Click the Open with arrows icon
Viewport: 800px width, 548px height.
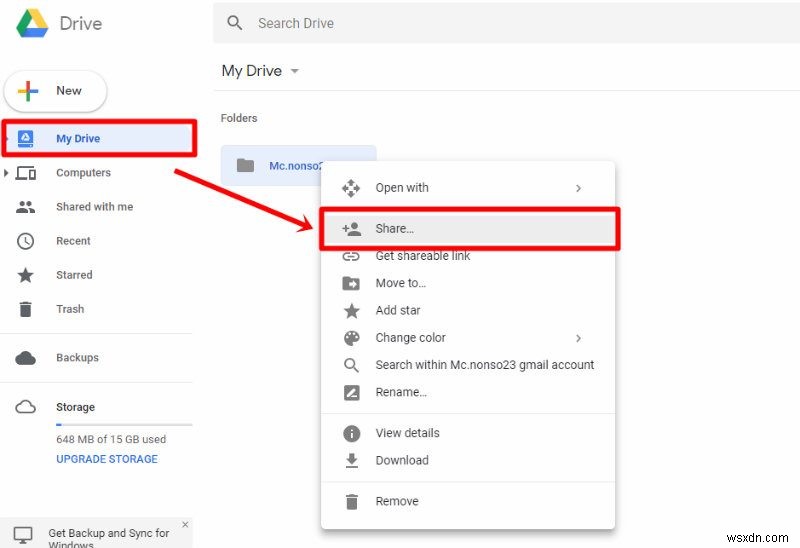pos(351,188)
